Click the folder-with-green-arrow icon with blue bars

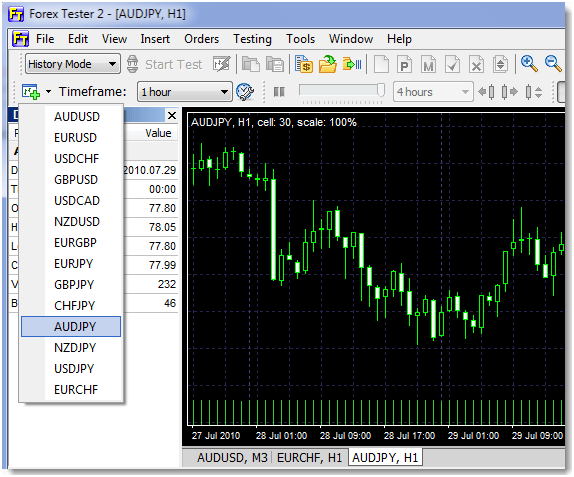[x=352, y=64]
